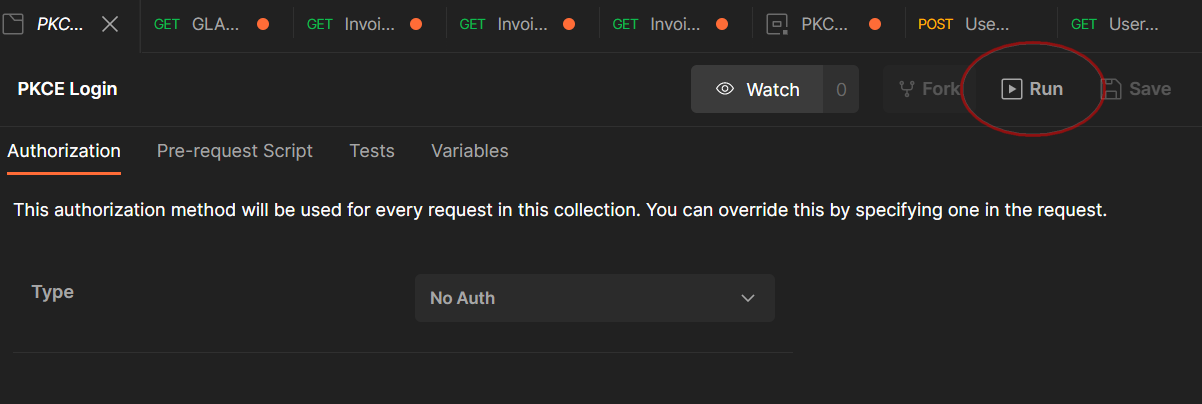Switch to the Pre-request Script tab
Viewport: 1202px width, 404px height.
coord(235,151)
